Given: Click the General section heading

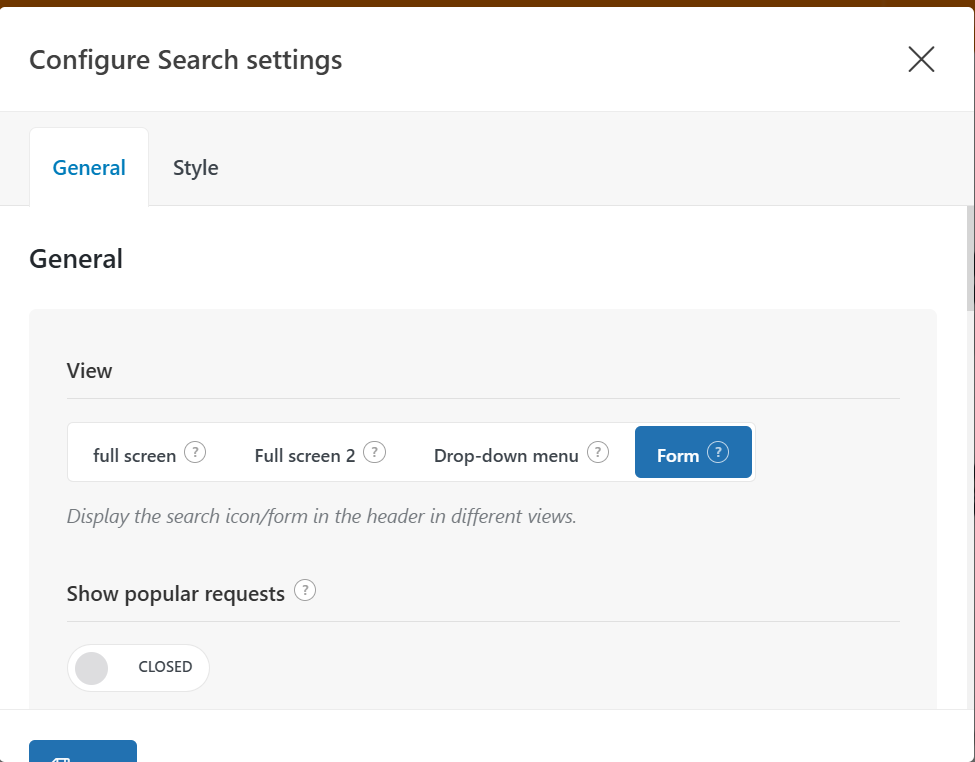Looking at the screenshot, I should tap(76, 259).
